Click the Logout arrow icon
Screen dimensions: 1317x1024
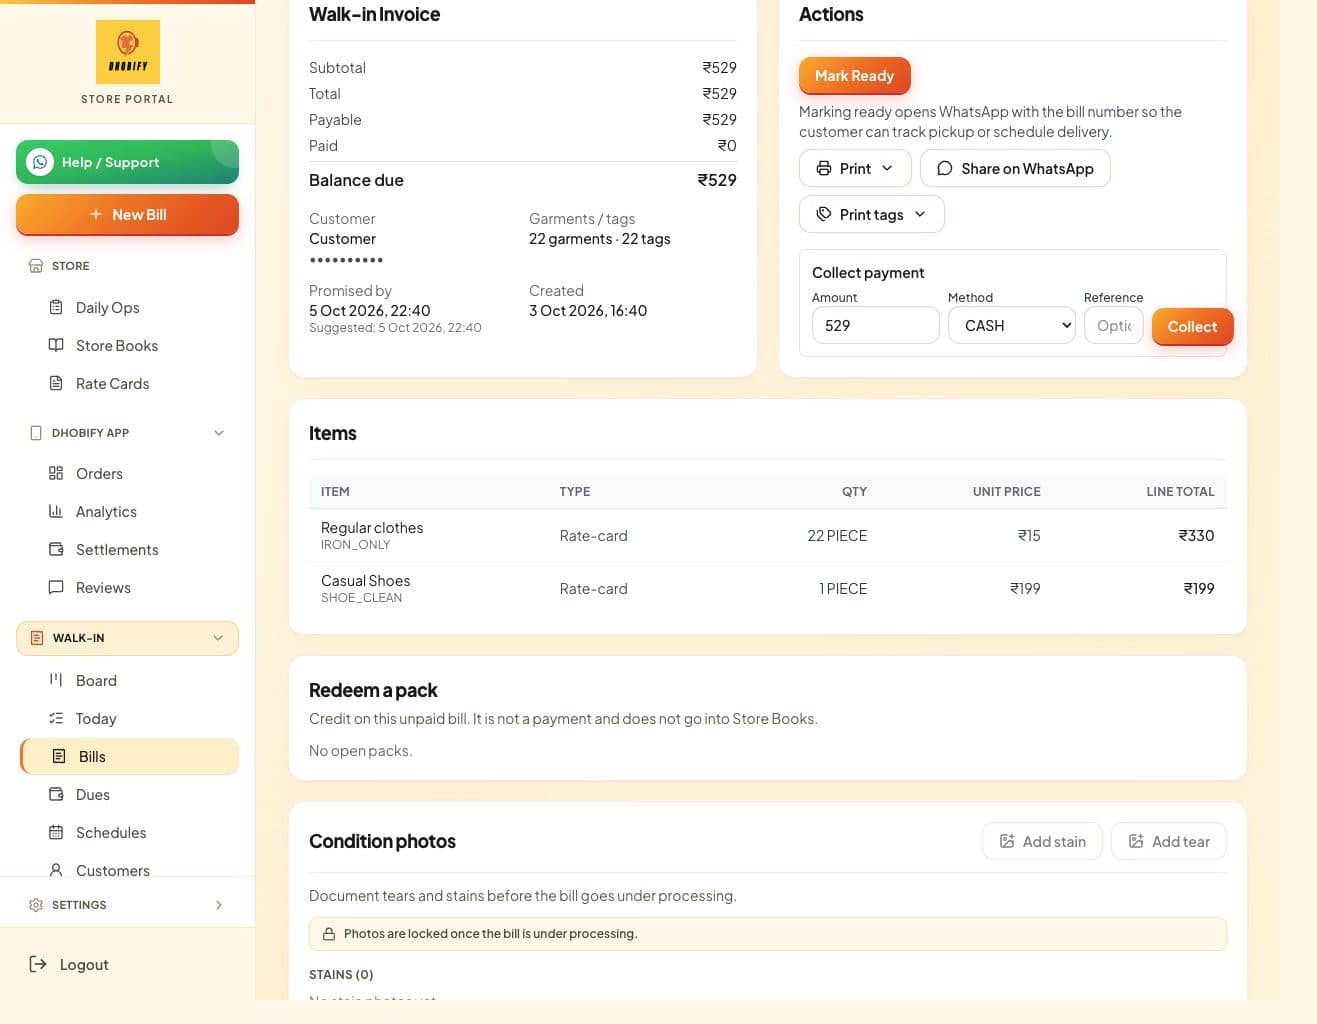38,964
